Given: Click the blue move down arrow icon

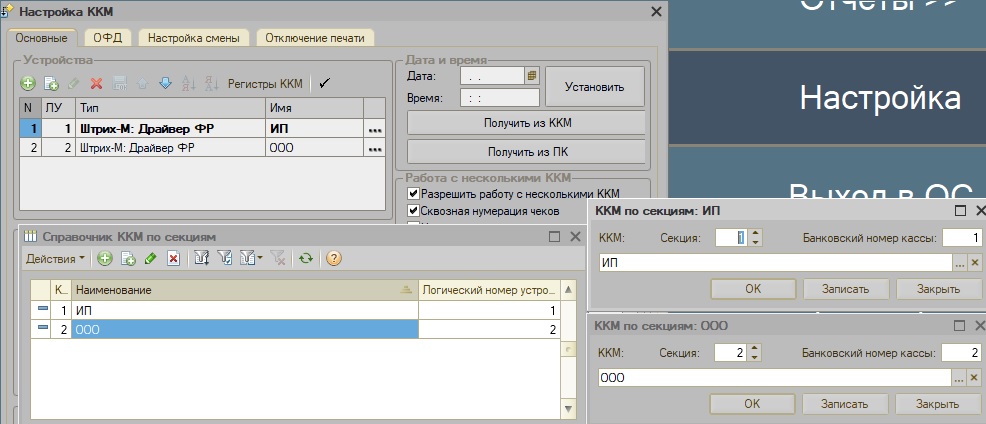Looking at the screenshot, I should [x=166, y=84].
